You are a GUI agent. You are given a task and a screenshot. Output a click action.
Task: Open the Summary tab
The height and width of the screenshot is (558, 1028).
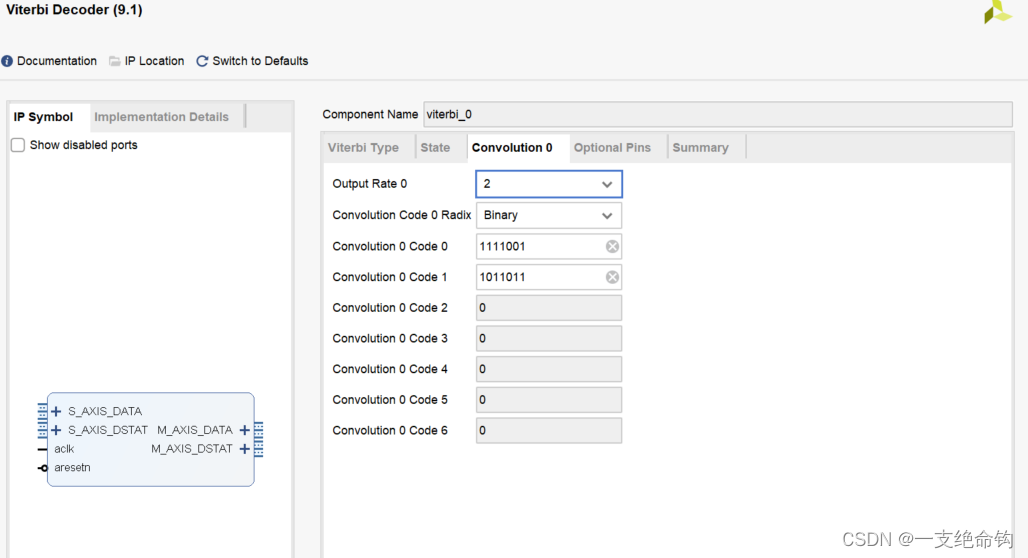click(x=700, y=148)
